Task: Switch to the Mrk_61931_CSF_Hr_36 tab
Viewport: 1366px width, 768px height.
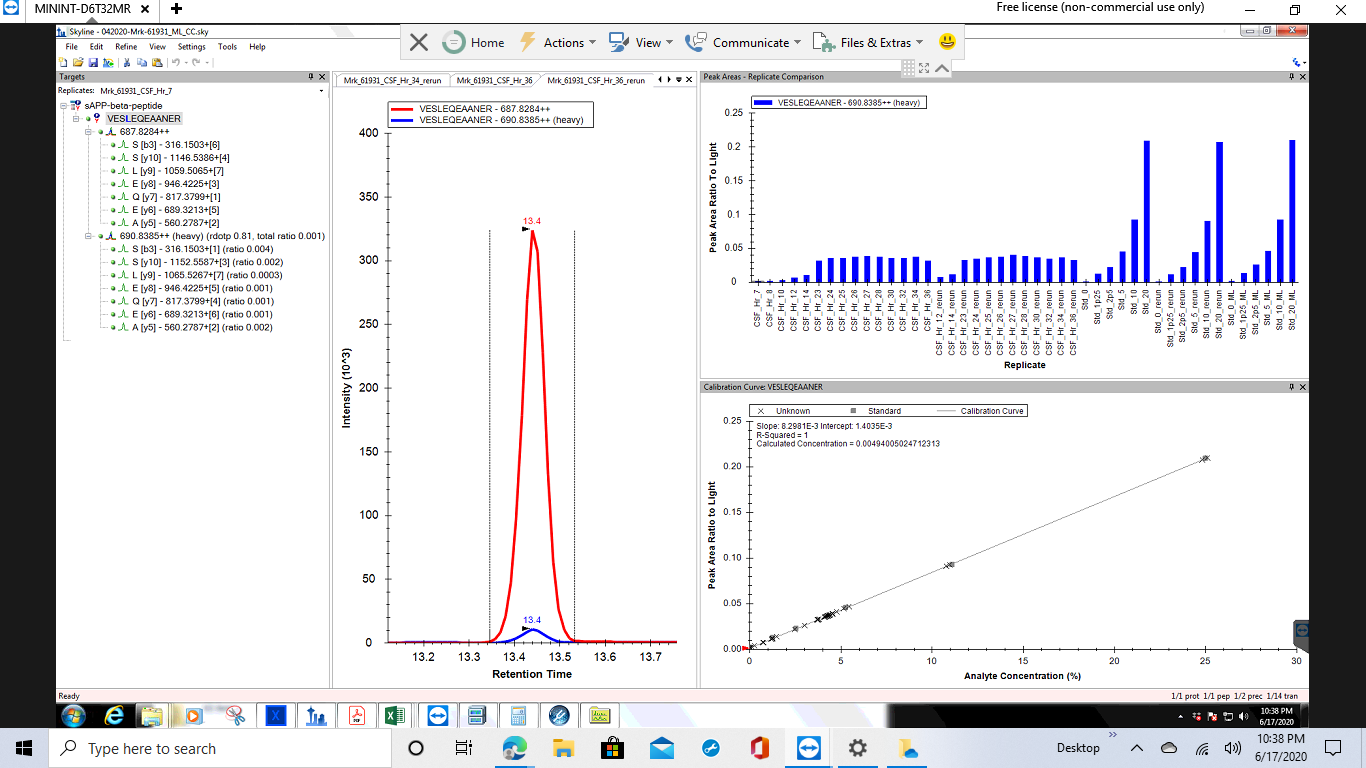Action: click(x=494, y=80)
